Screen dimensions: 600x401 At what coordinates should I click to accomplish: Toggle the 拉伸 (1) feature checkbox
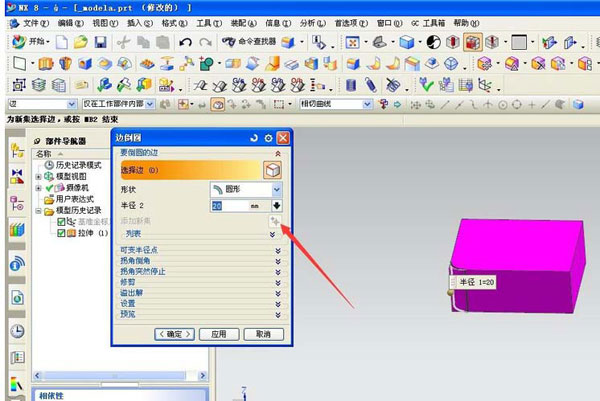pyautogui.click(x=61, y=233)
